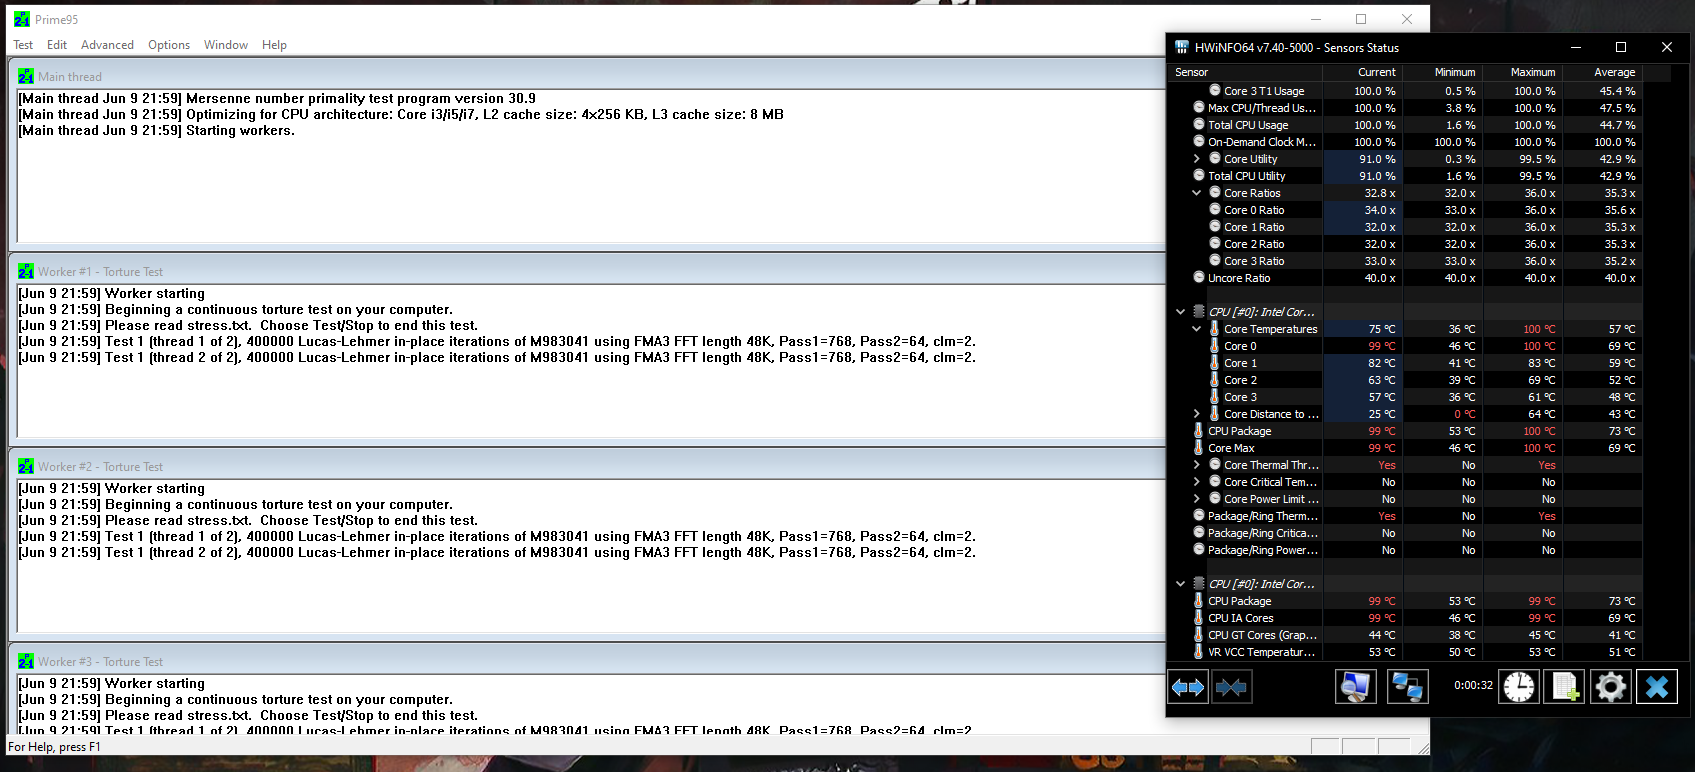The height and width of the screenshot is (772, 1695).
Task: Collapse the Core Ratios sensor group
Action: point(1197,193)
